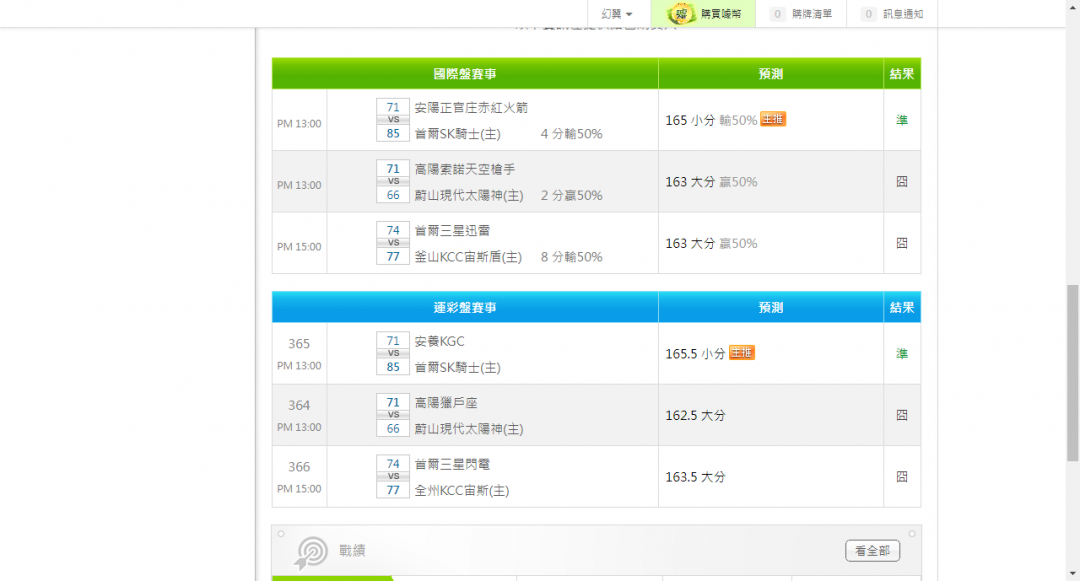Viewport: 1080px width, 581px height.
Task: Click prediction 163 大分 for 高陽索諾天空槍手
Action: pyautogui.click(x=689, y=182)
